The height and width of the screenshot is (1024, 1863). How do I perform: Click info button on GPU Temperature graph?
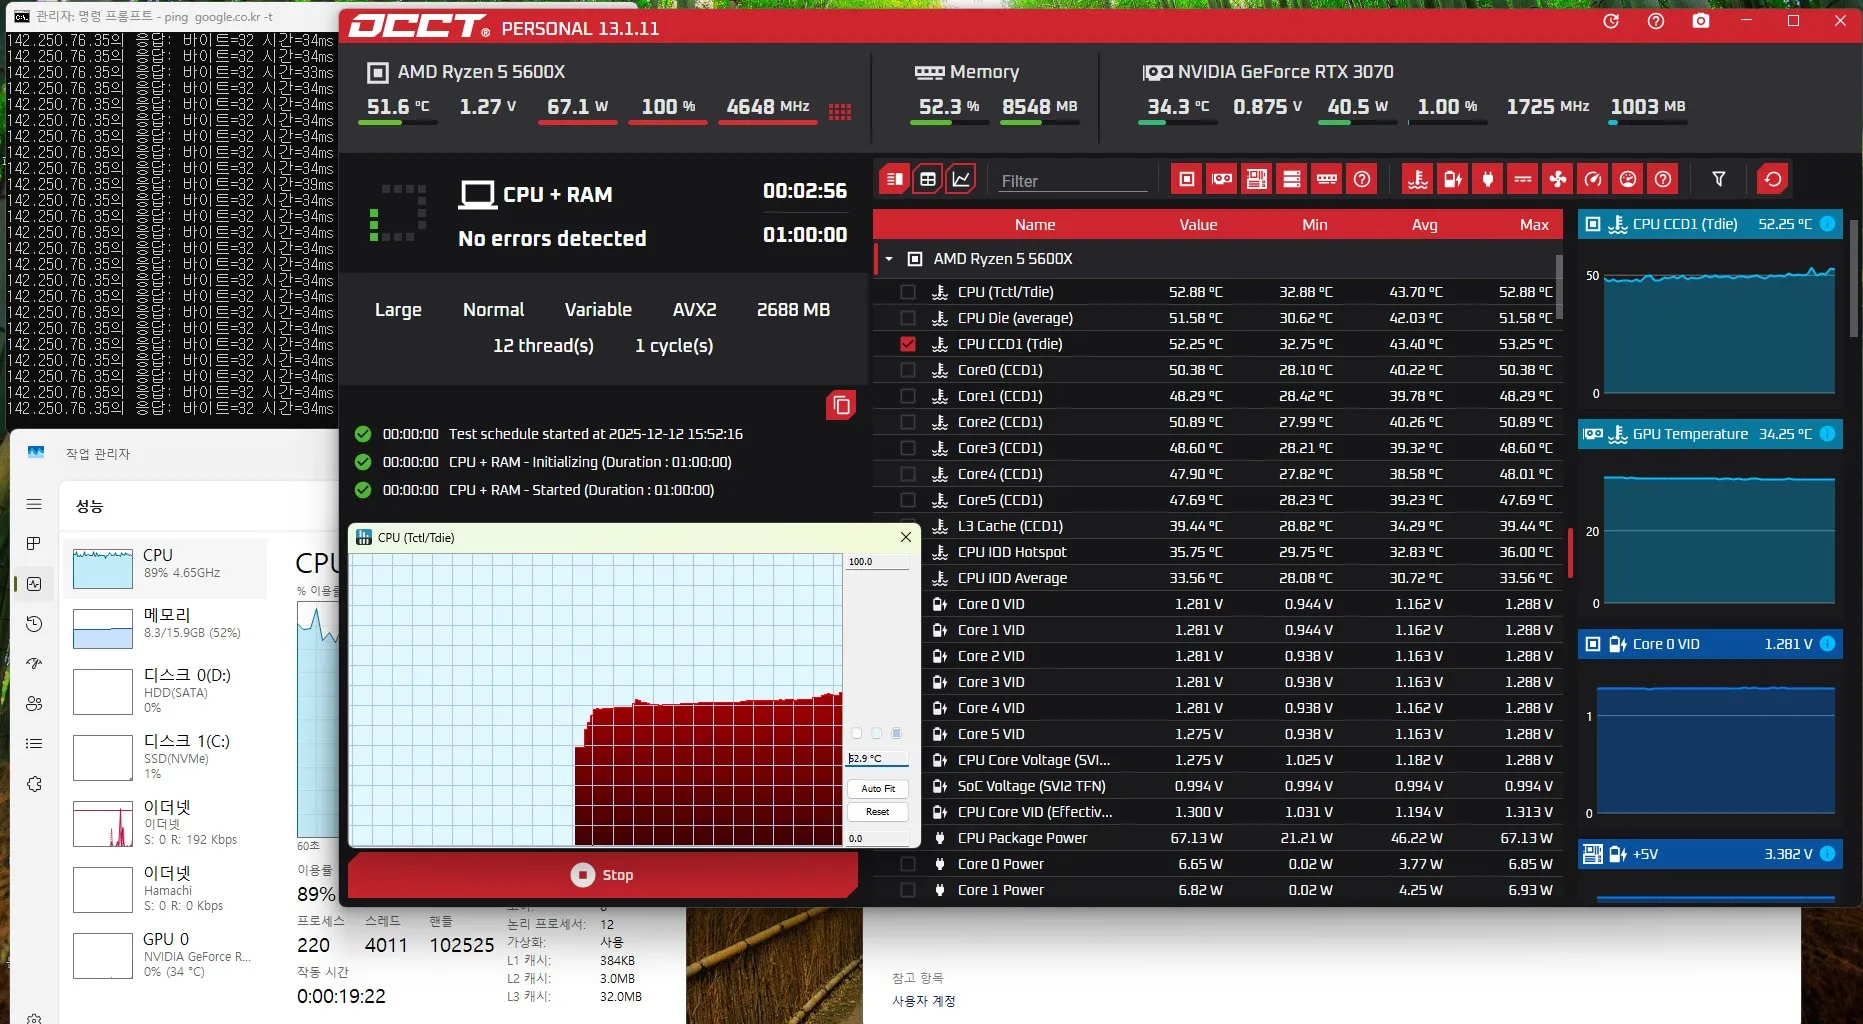pos(1827,434)
